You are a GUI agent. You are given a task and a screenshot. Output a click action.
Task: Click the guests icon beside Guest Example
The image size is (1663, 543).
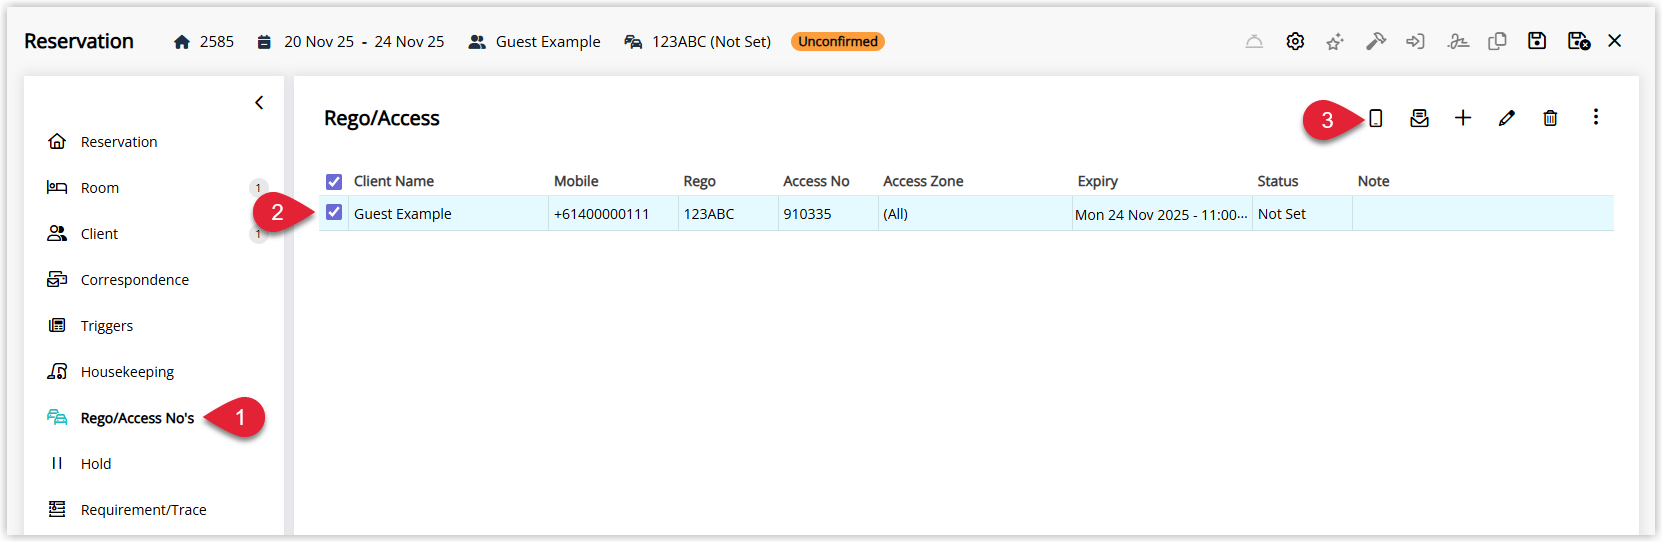coord(477,42)
